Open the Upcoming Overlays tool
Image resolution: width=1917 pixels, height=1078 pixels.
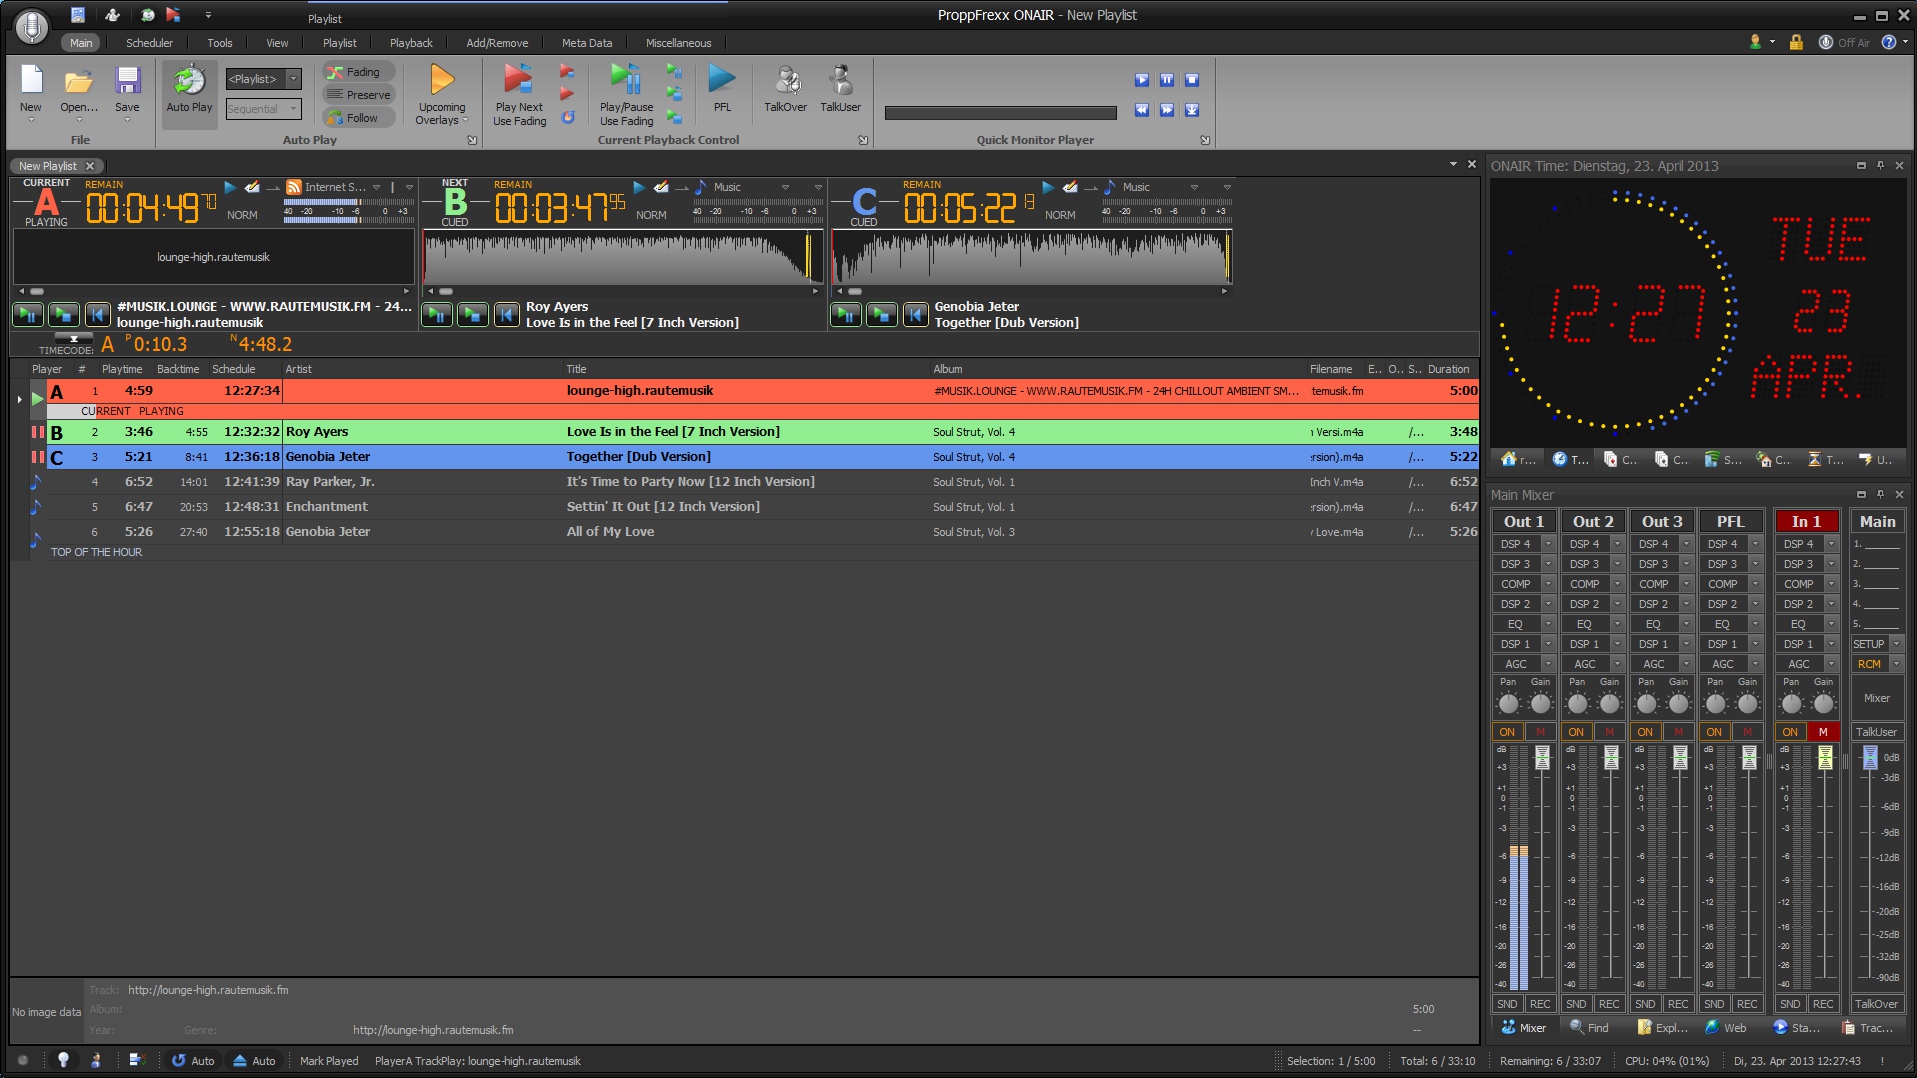(x=442, y=81)
